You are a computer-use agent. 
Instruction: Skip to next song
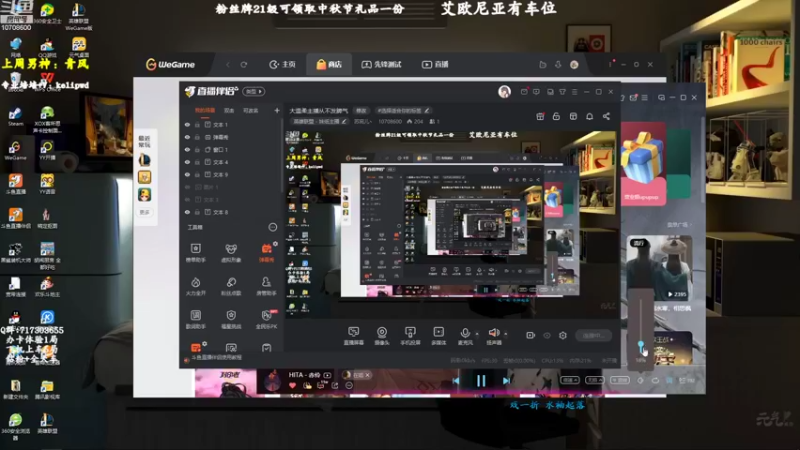[x=506, y=381]
